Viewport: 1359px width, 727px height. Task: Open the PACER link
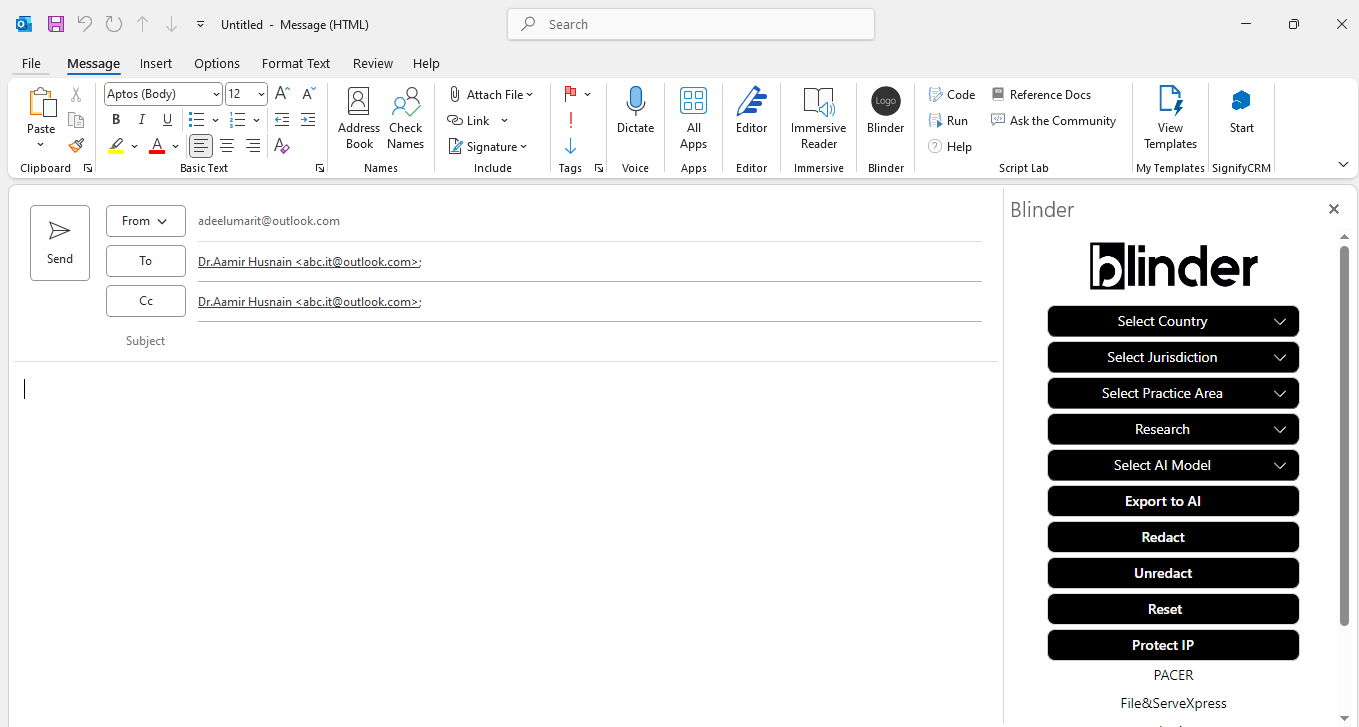(x=1172, y=675)
